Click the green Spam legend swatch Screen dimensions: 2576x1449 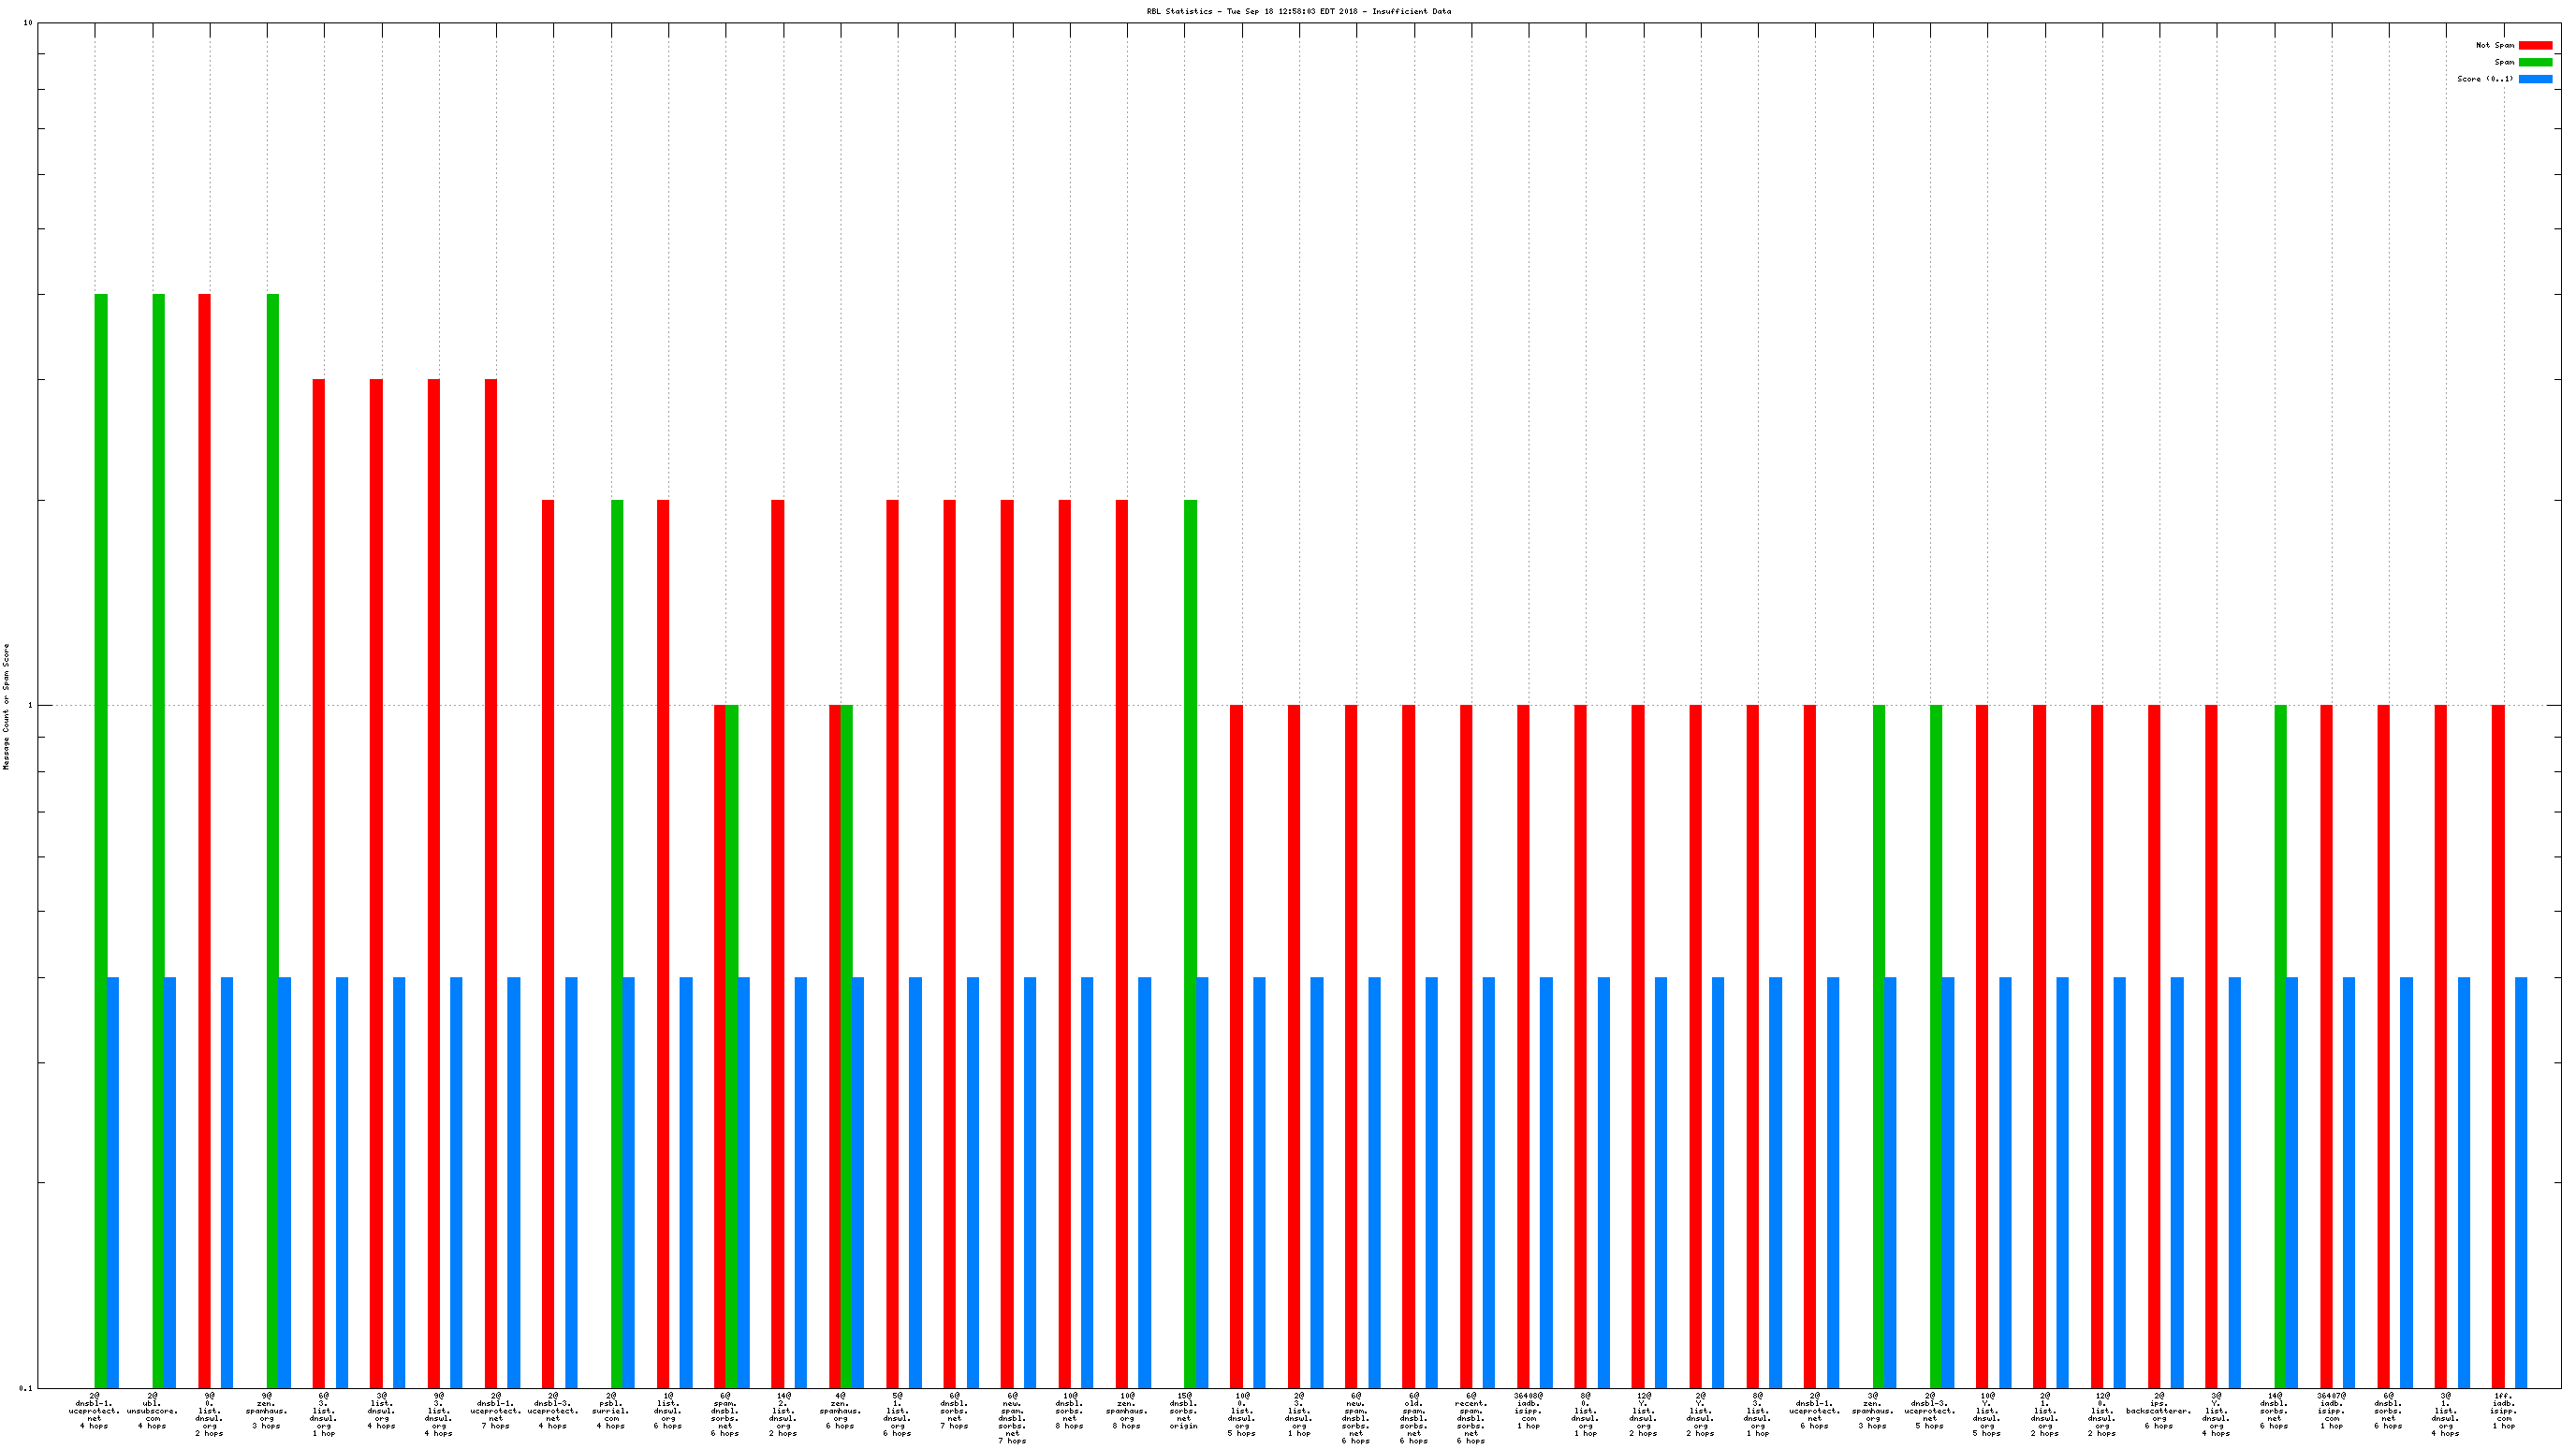point(2535,62)
